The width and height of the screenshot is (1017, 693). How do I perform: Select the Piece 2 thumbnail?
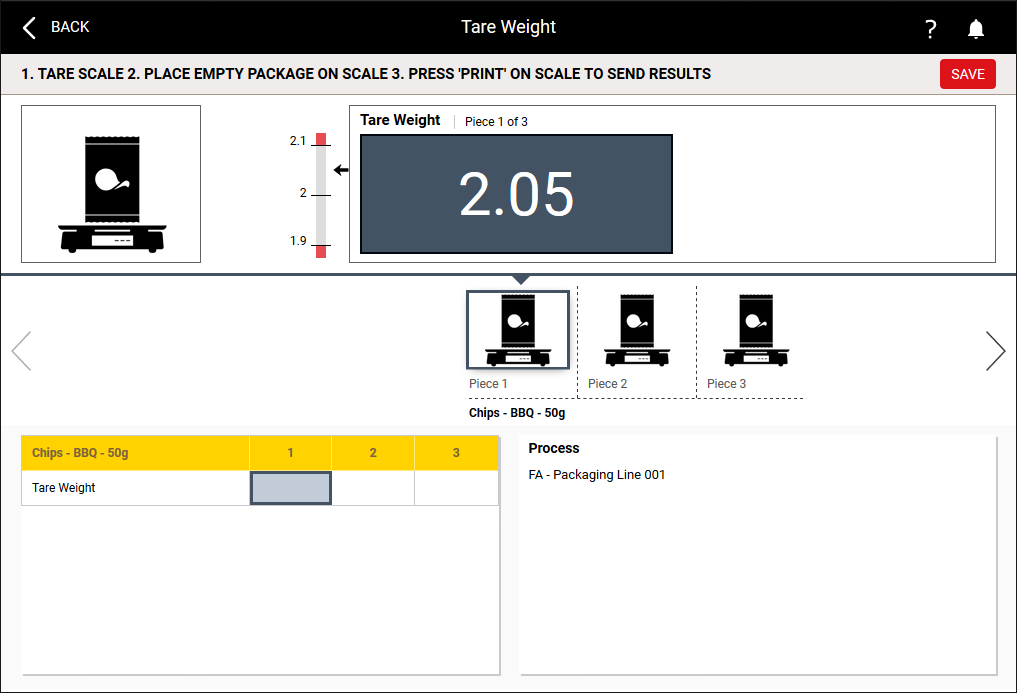coord(636,330)
